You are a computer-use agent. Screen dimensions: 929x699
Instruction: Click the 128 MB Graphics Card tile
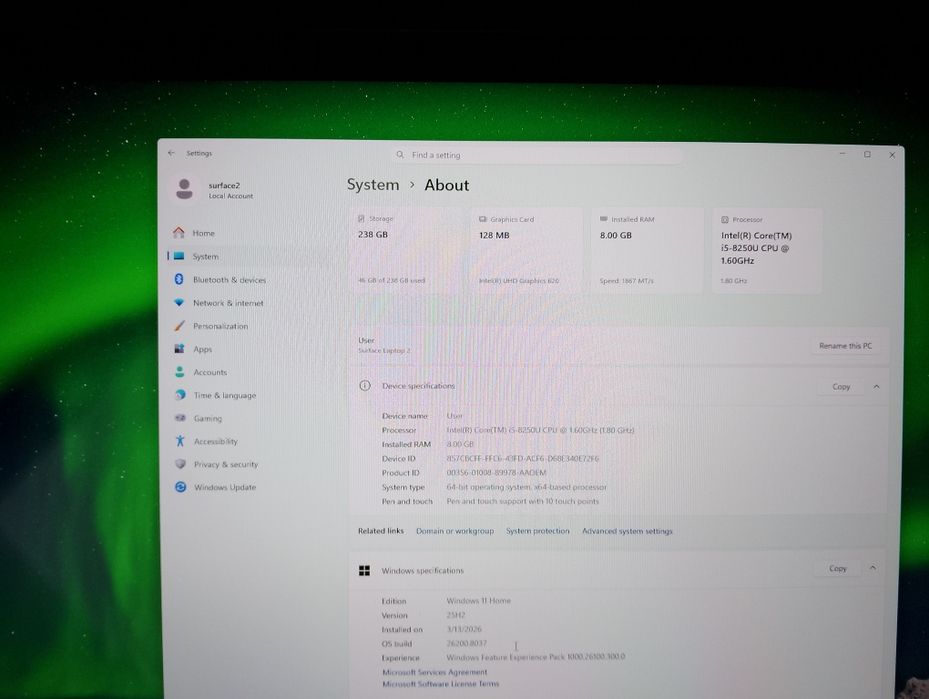tap(527, 250)
